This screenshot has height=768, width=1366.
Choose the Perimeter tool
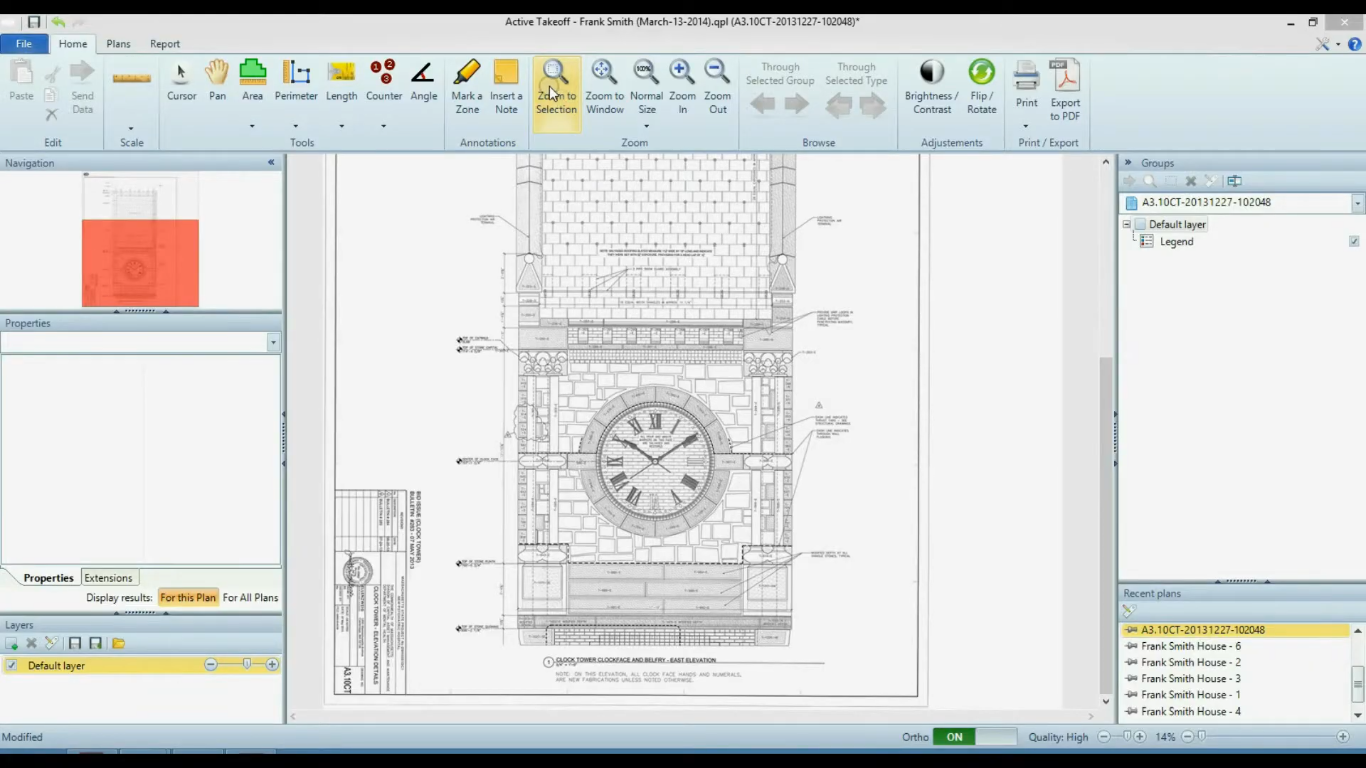[x=296, y=82]
